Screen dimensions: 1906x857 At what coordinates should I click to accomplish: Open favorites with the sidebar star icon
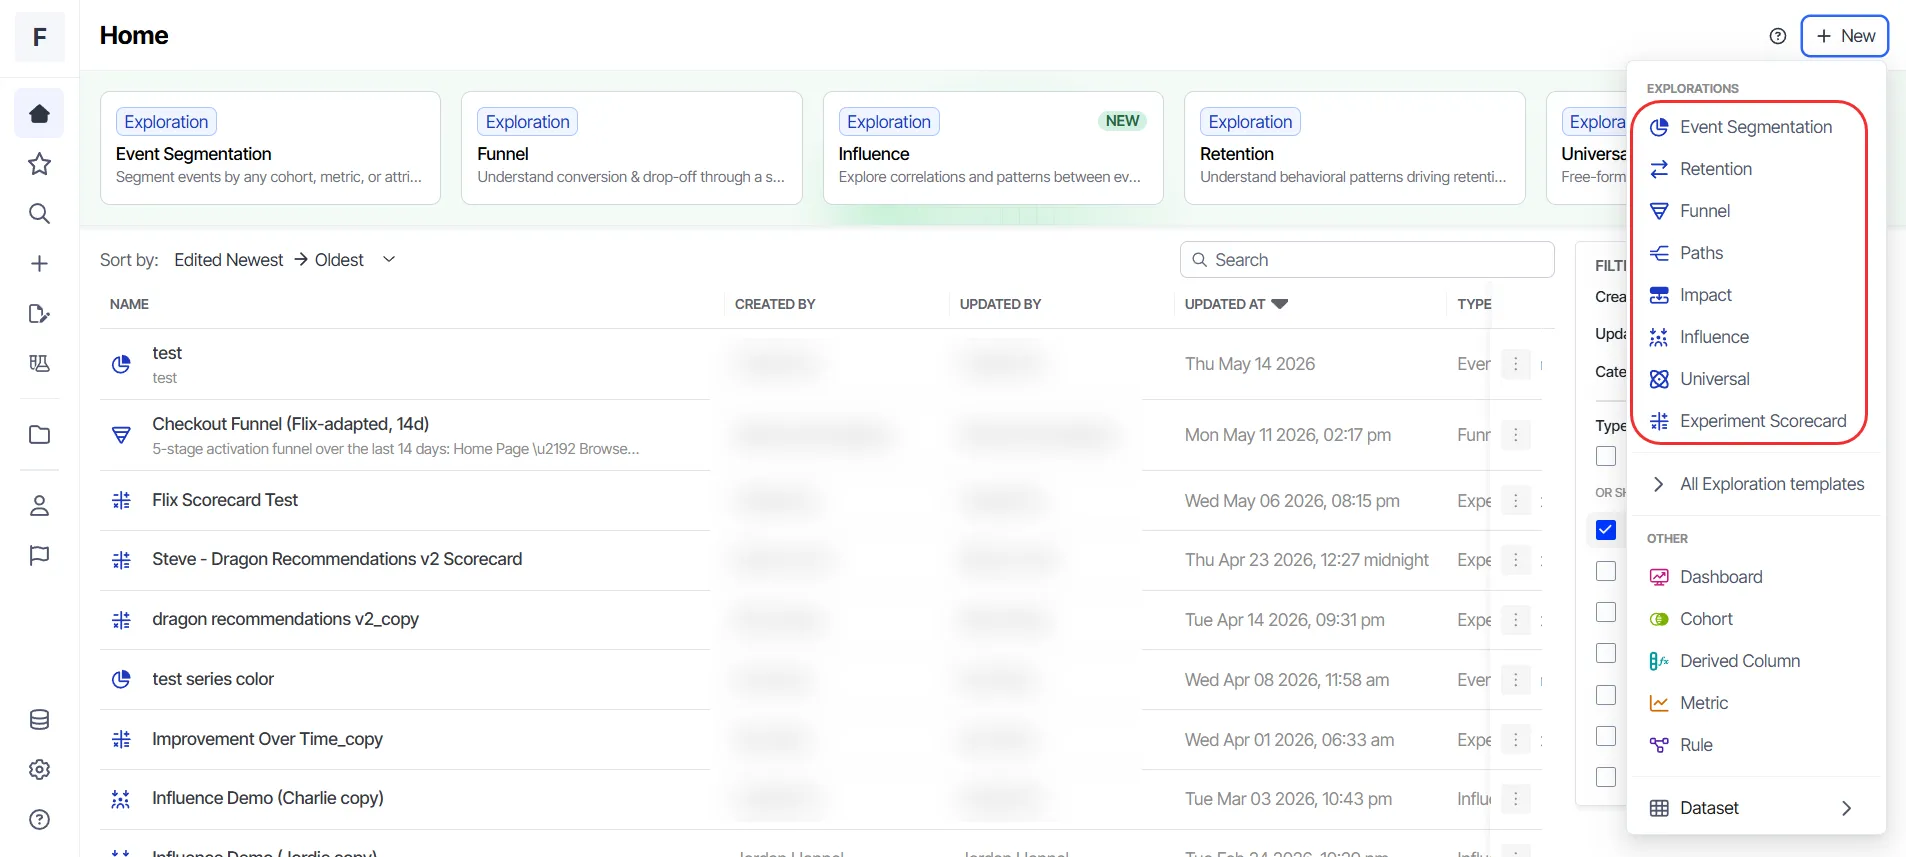coord(39,164)
